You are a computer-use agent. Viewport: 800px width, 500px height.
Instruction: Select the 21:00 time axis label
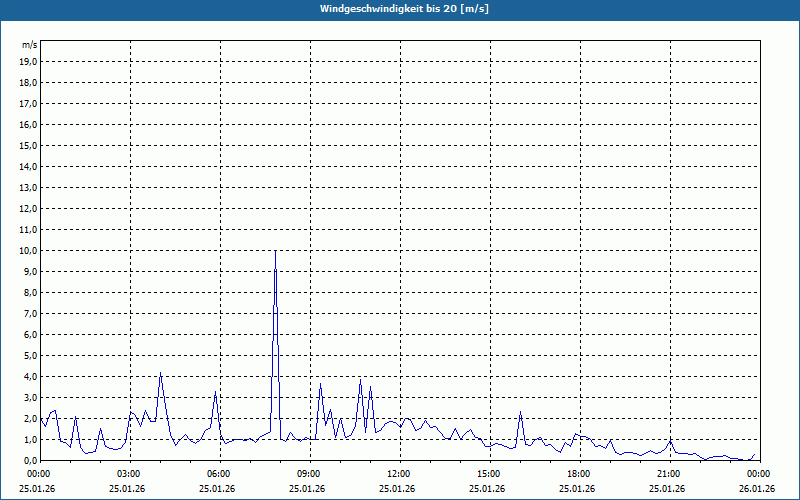[668, 474]
